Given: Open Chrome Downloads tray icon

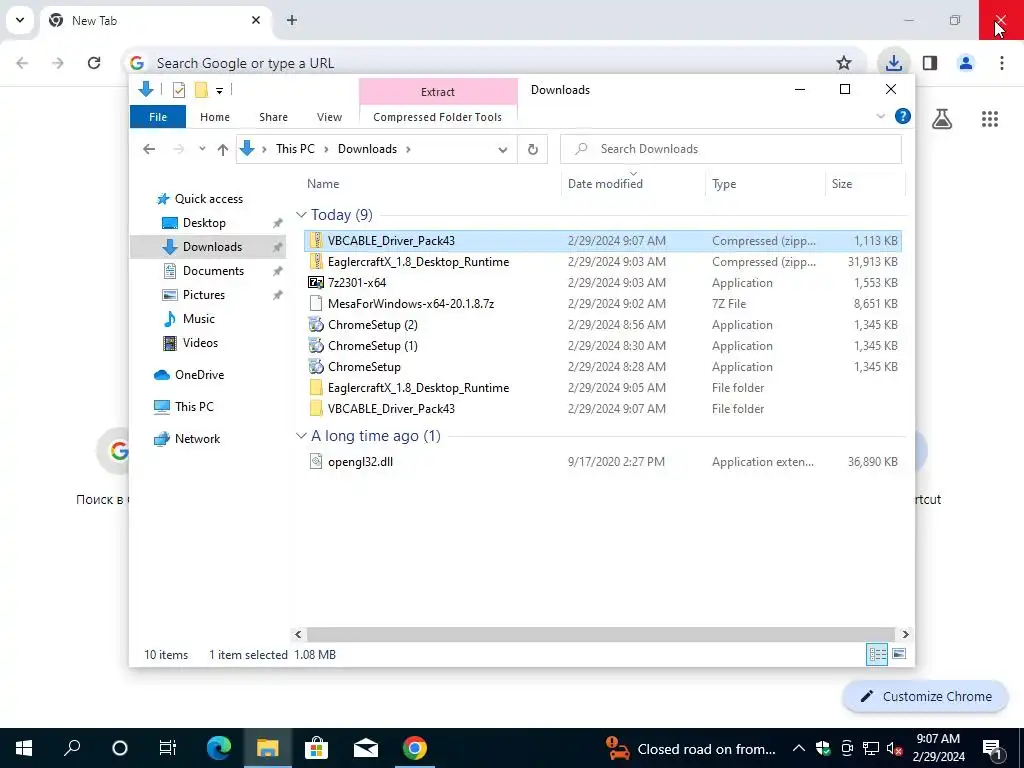Looking at the screenshot, I should coord(893,63).
